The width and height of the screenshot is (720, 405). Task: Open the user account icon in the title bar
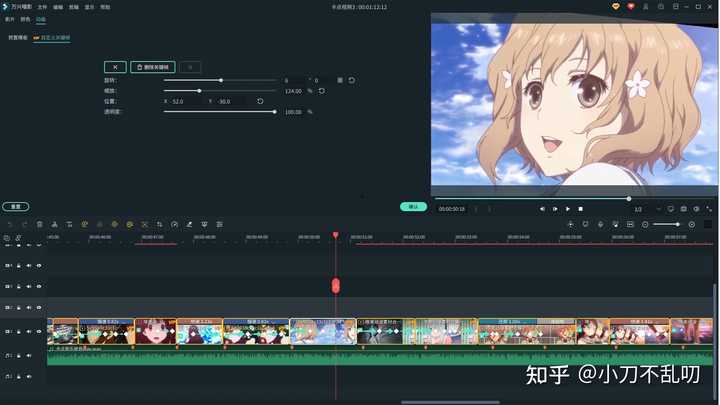[x=646, y=6]
